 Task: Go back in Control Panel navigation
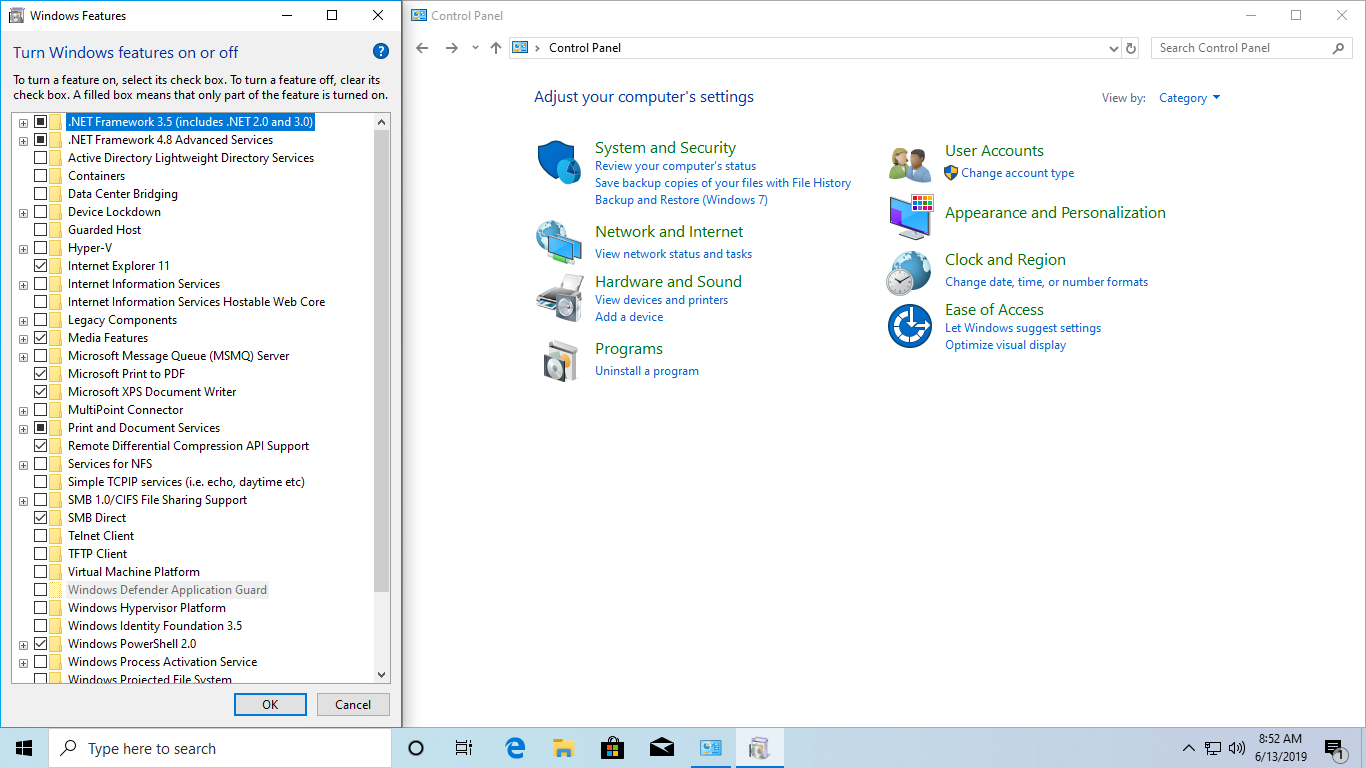(x=422, y=48)
